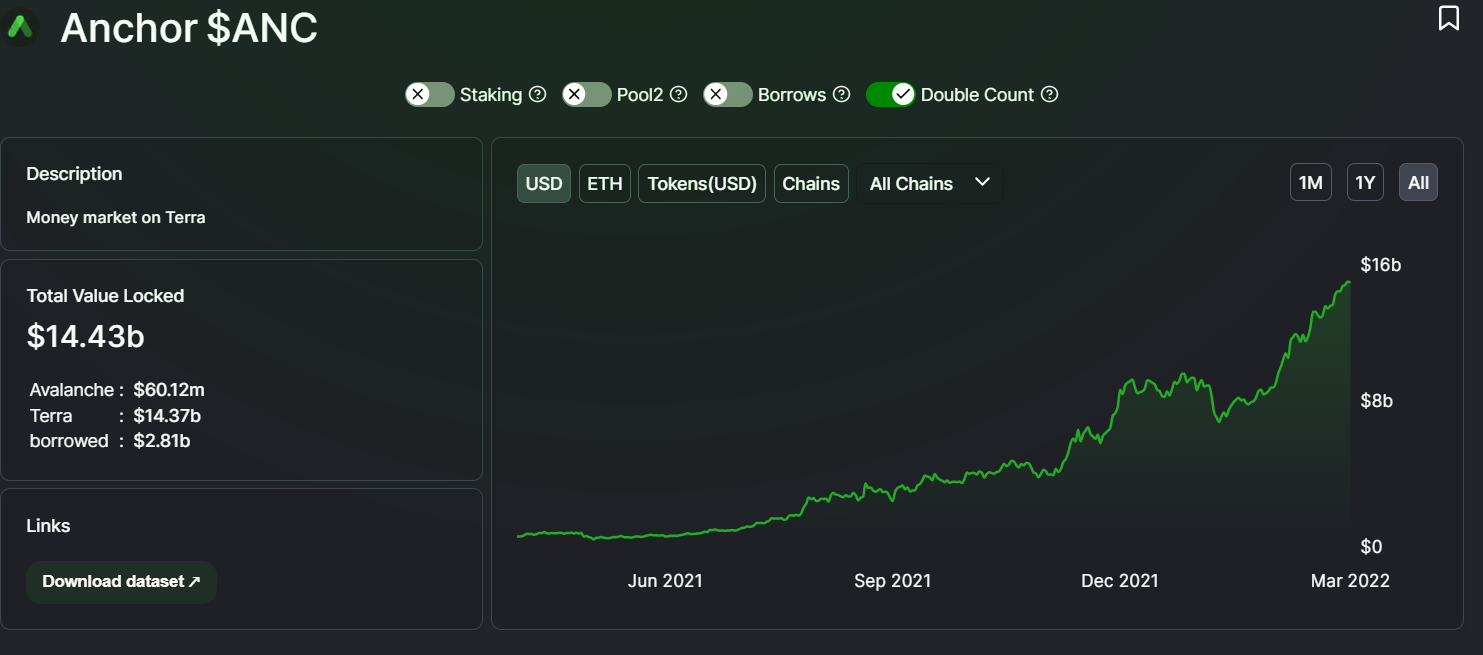
Task: Click Download dataset link
Action: pyautogui.click(x=121, y=582)
